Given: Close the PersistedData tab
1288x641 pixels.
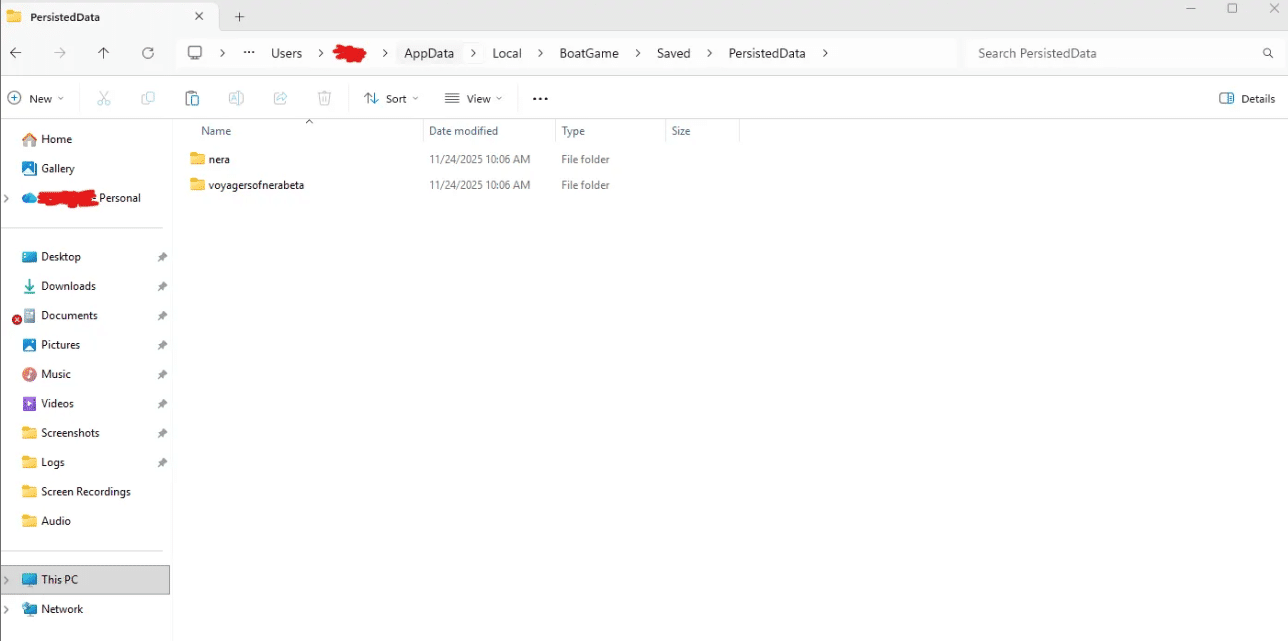Looking at the screenshot, I should tap(199, 16).
